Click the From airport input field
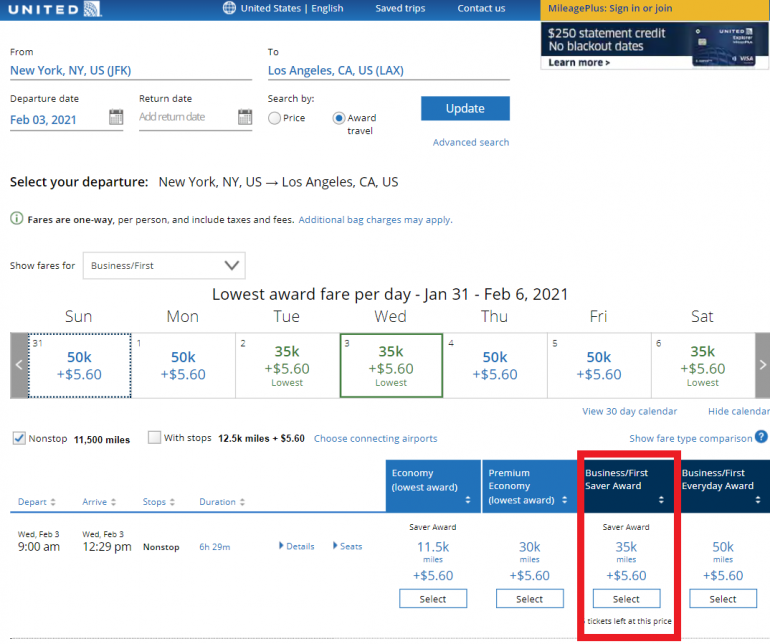Viewport: 770px width, 644px height. [x=130, y=71]
